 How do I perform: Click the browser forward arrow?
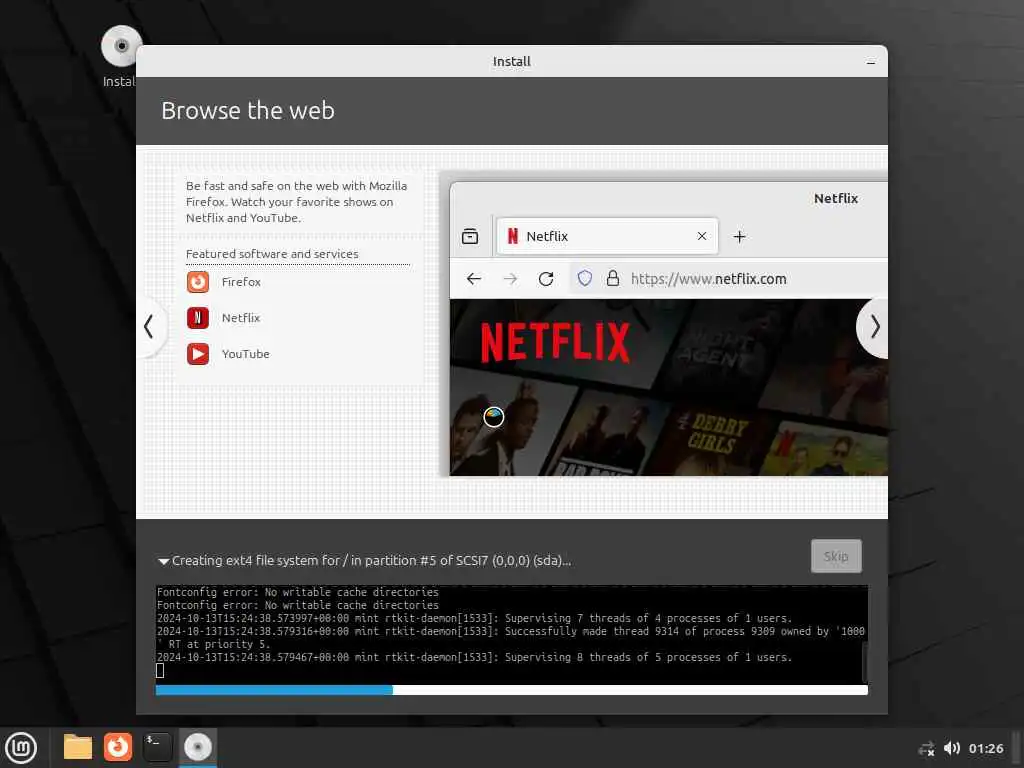(x=511, y=280)
